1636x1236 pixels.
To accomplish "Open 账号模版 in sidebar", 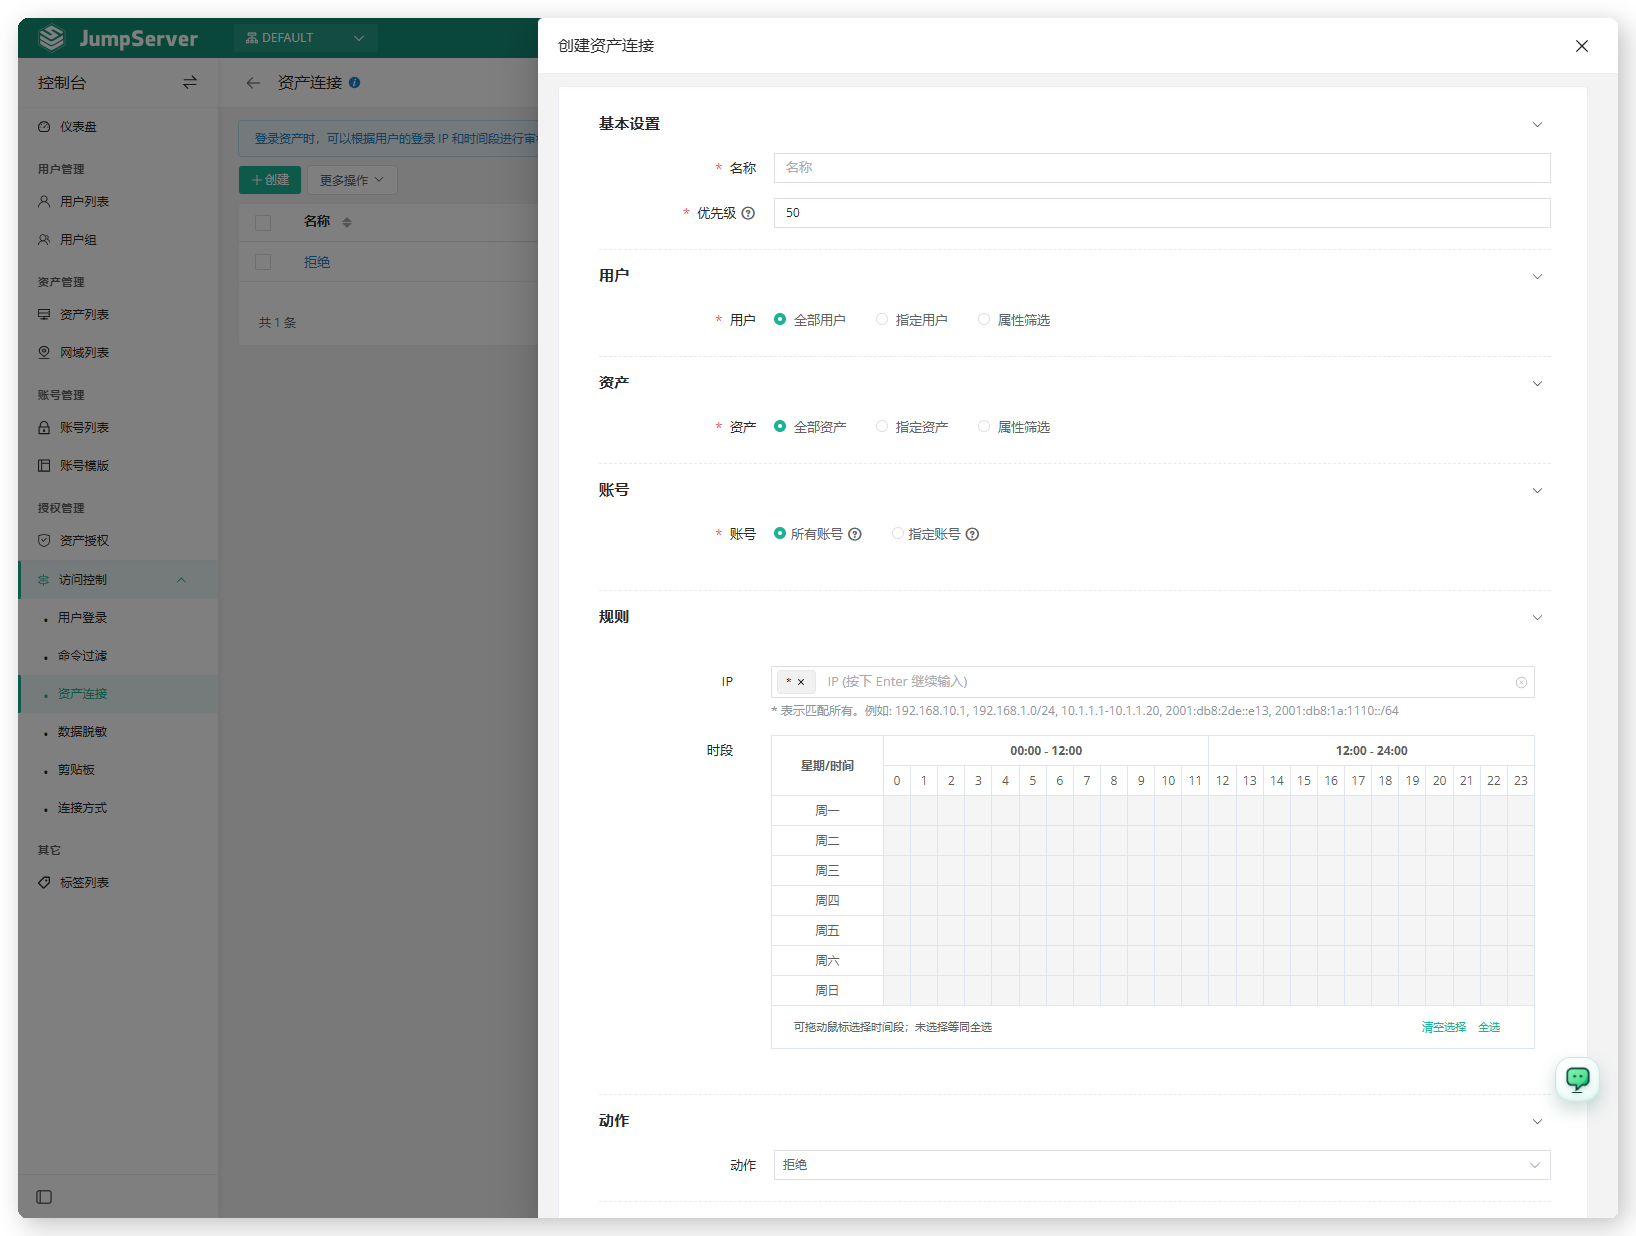I will pyautogui.click(x=118, y=466).
